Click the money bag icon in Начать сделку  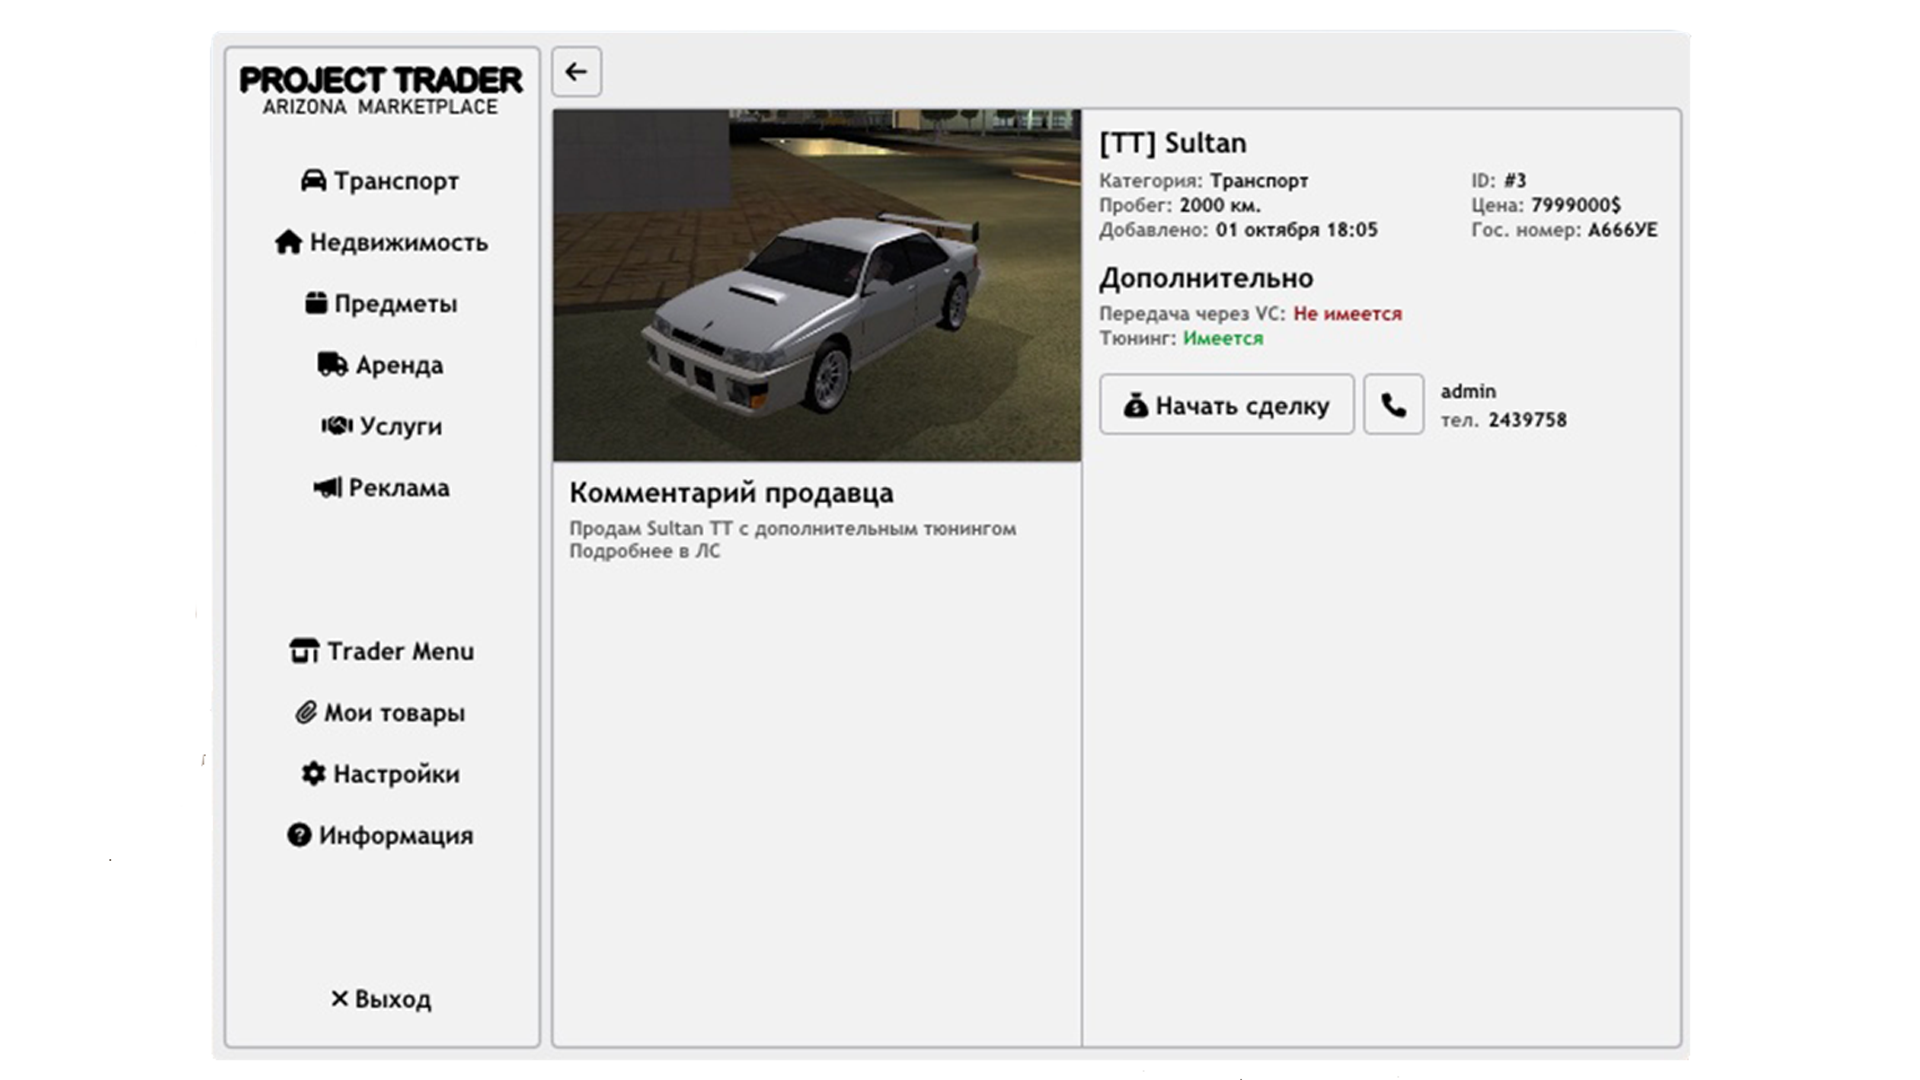coord(1135,405)
